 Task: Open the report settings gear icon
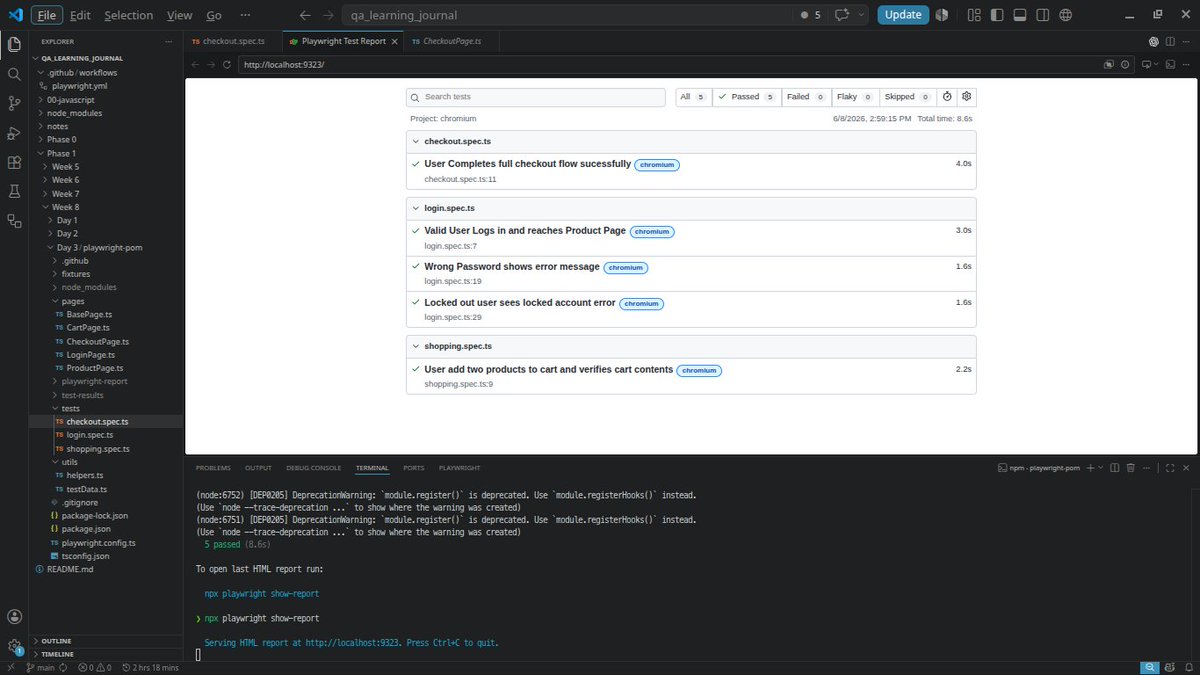pyautogui.click(x=966, y=97)
